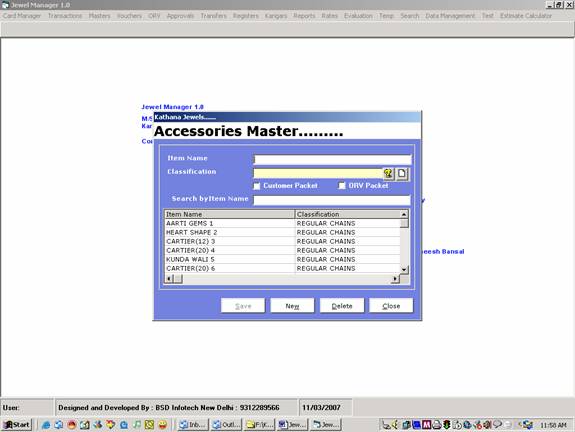Click the New button
Screen dimensions: 575x432
click(292, 306)
